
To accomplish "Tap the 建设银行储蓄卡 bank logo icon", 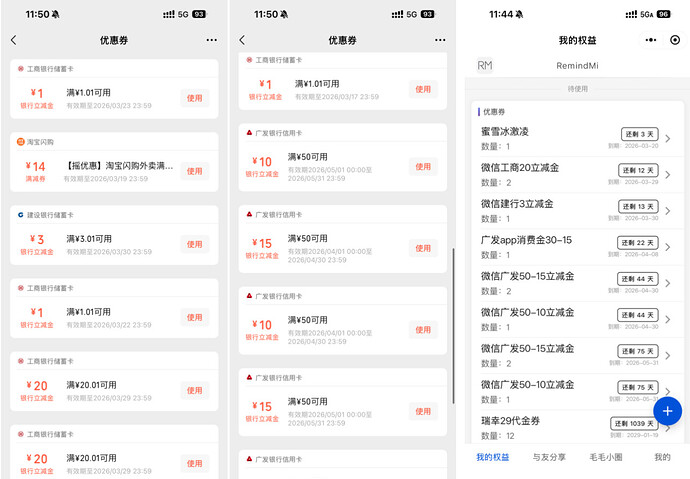I will coord(20,214).
